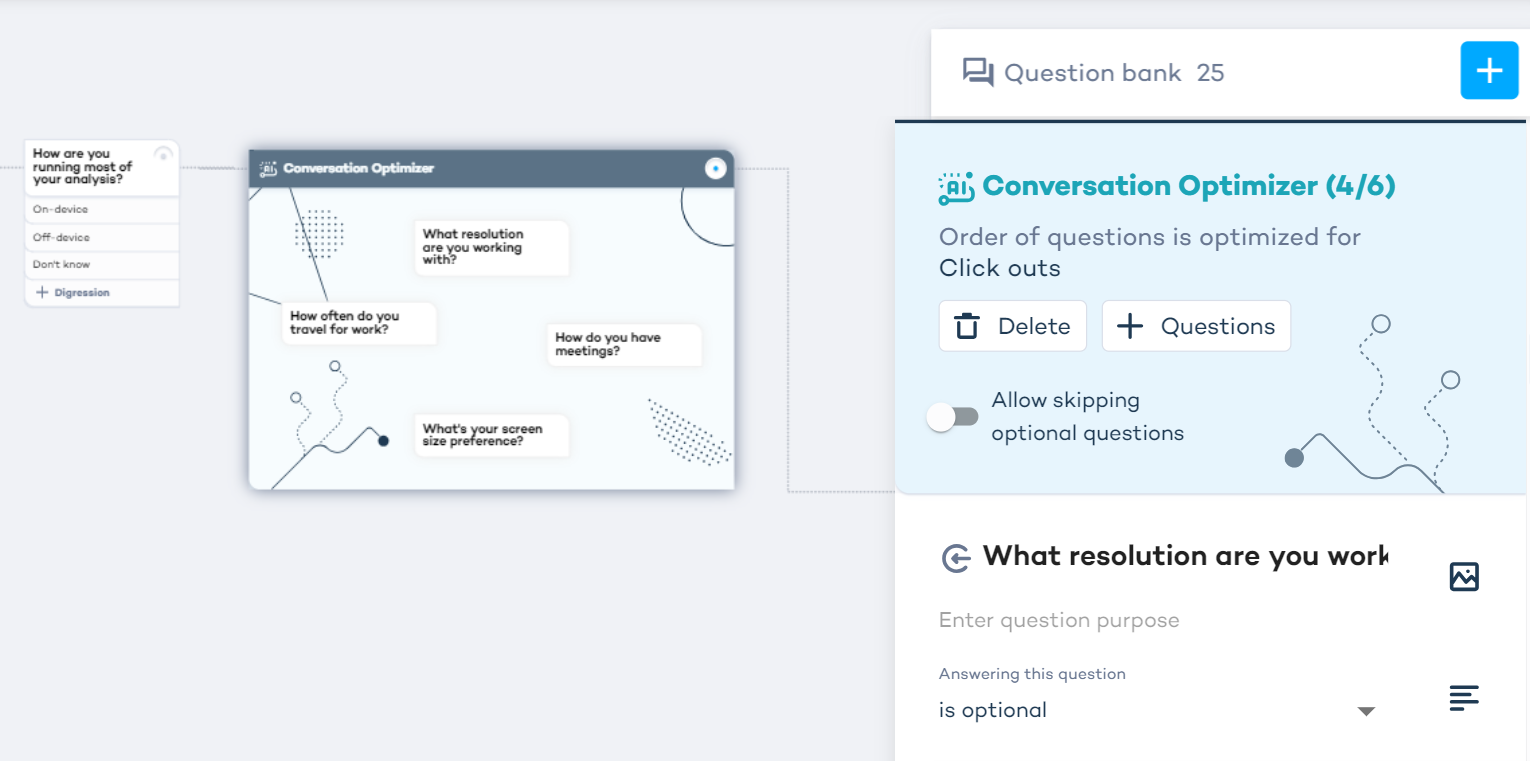This screenshot has height=761, width=1530.
Task: Toggle Allow skipping optional questions
Action: (x=952, y=417)
